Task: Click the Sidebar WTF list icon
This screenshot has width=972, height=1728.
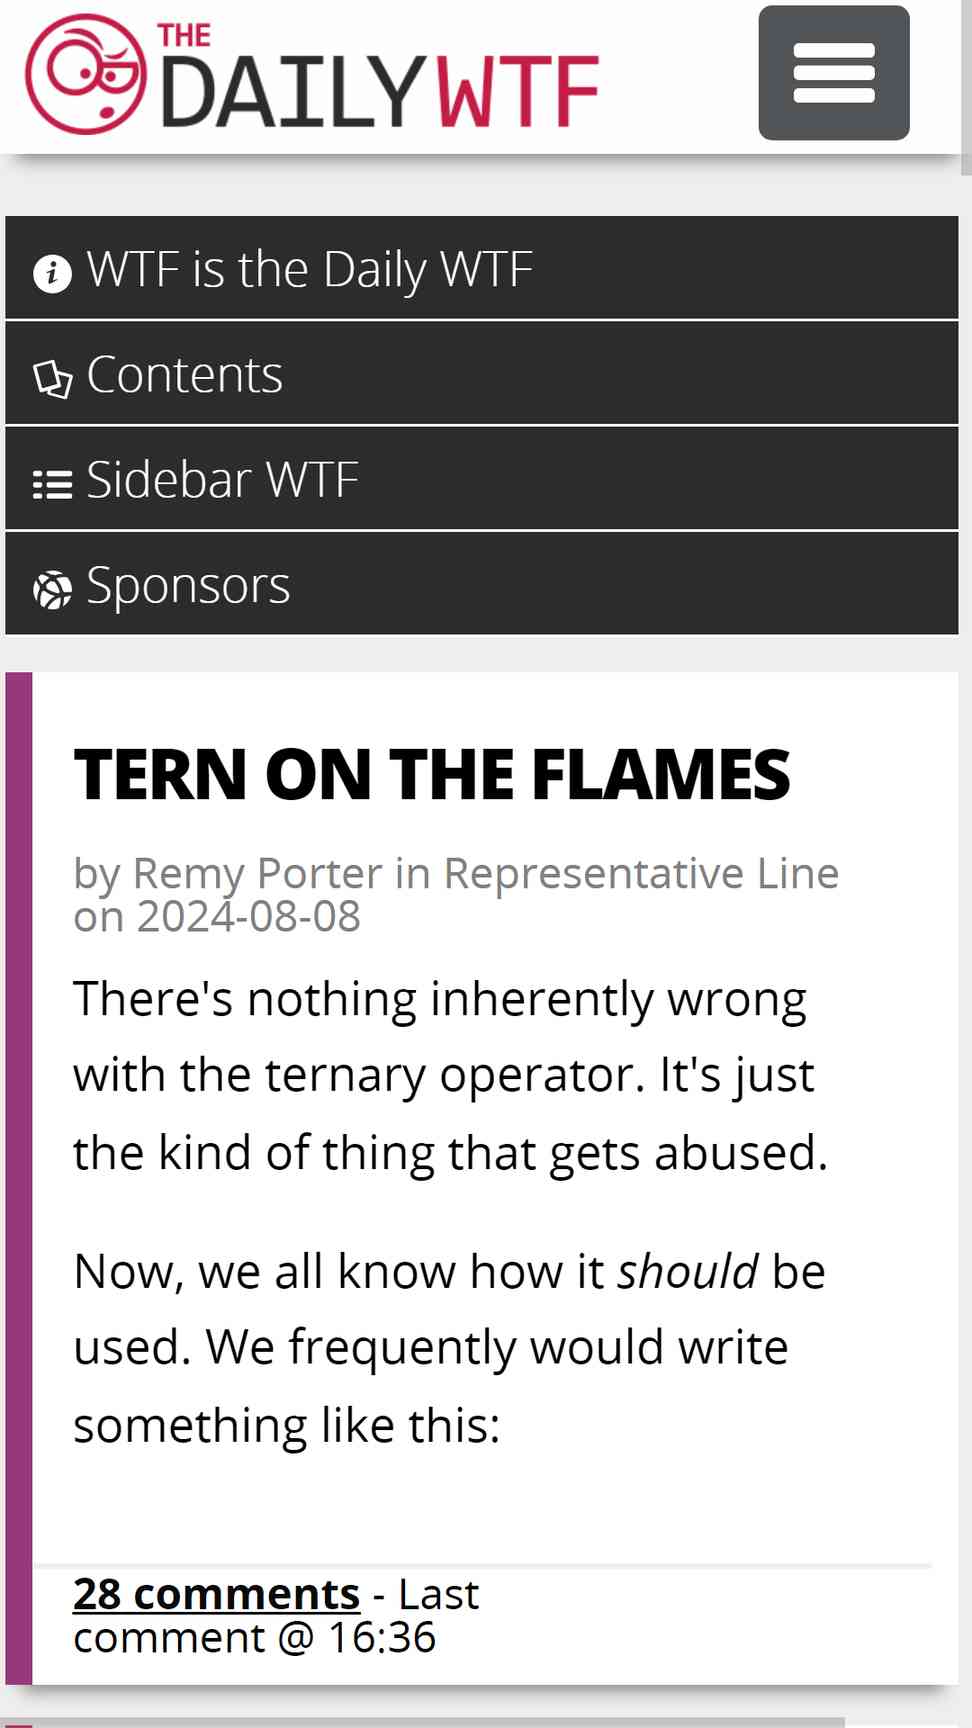Action: point(52,485)
